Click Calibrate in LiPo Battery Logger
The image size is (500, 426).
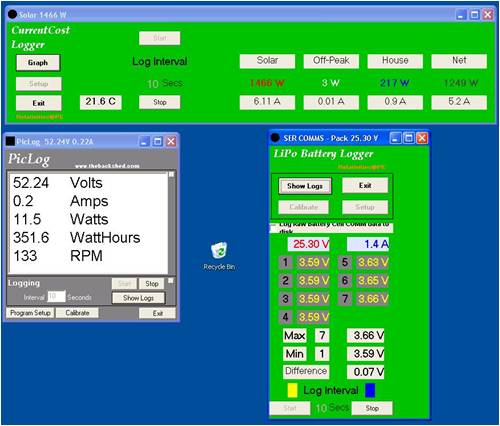click(x=304, y=207)
